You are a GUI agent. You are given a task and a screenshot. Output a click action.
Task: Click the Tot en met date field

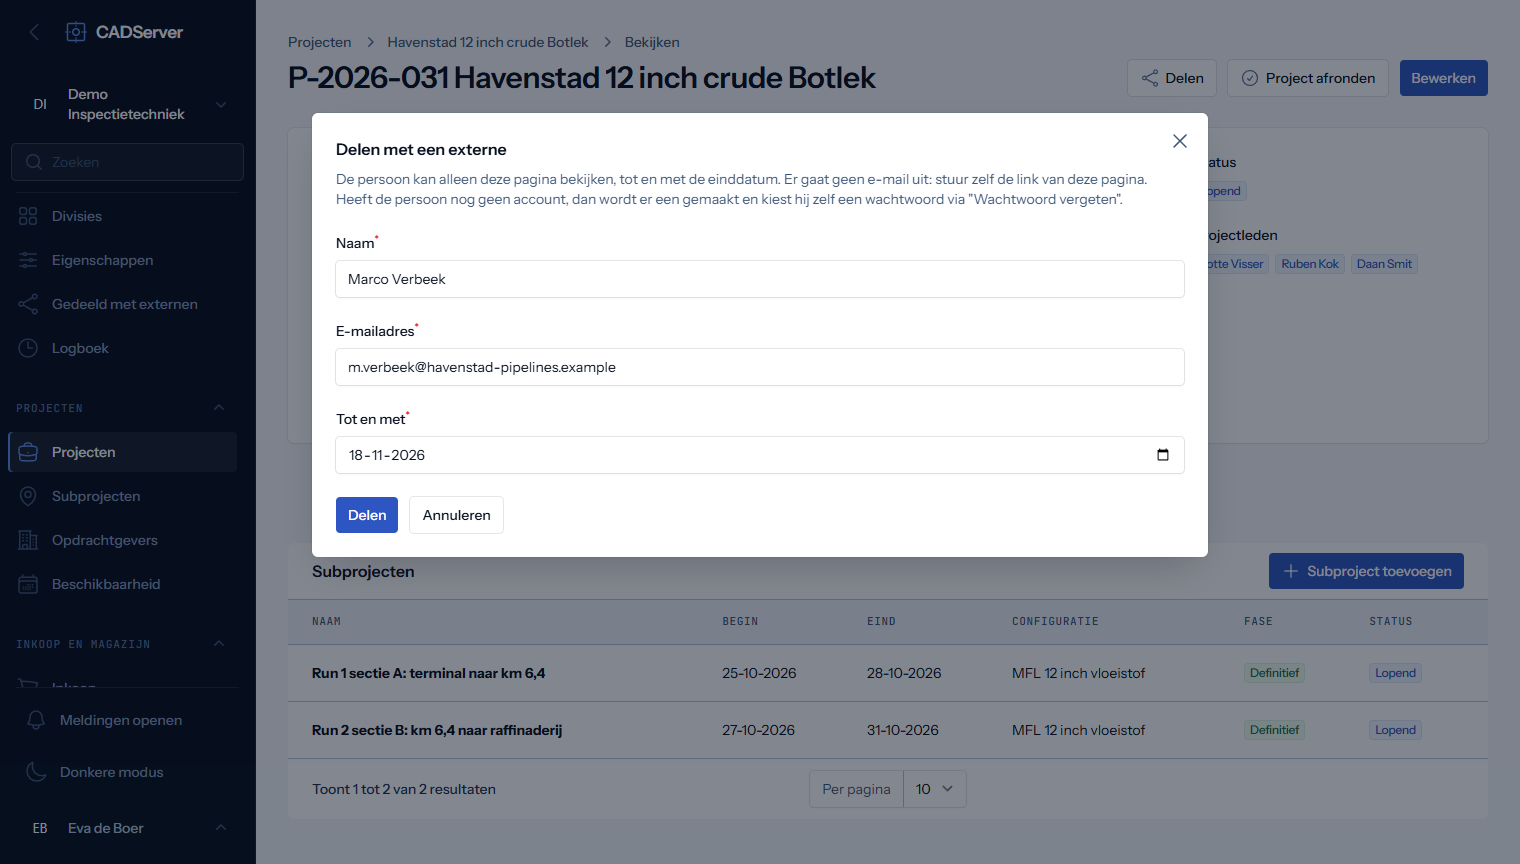pyautogui.click(x=760, y=455)
